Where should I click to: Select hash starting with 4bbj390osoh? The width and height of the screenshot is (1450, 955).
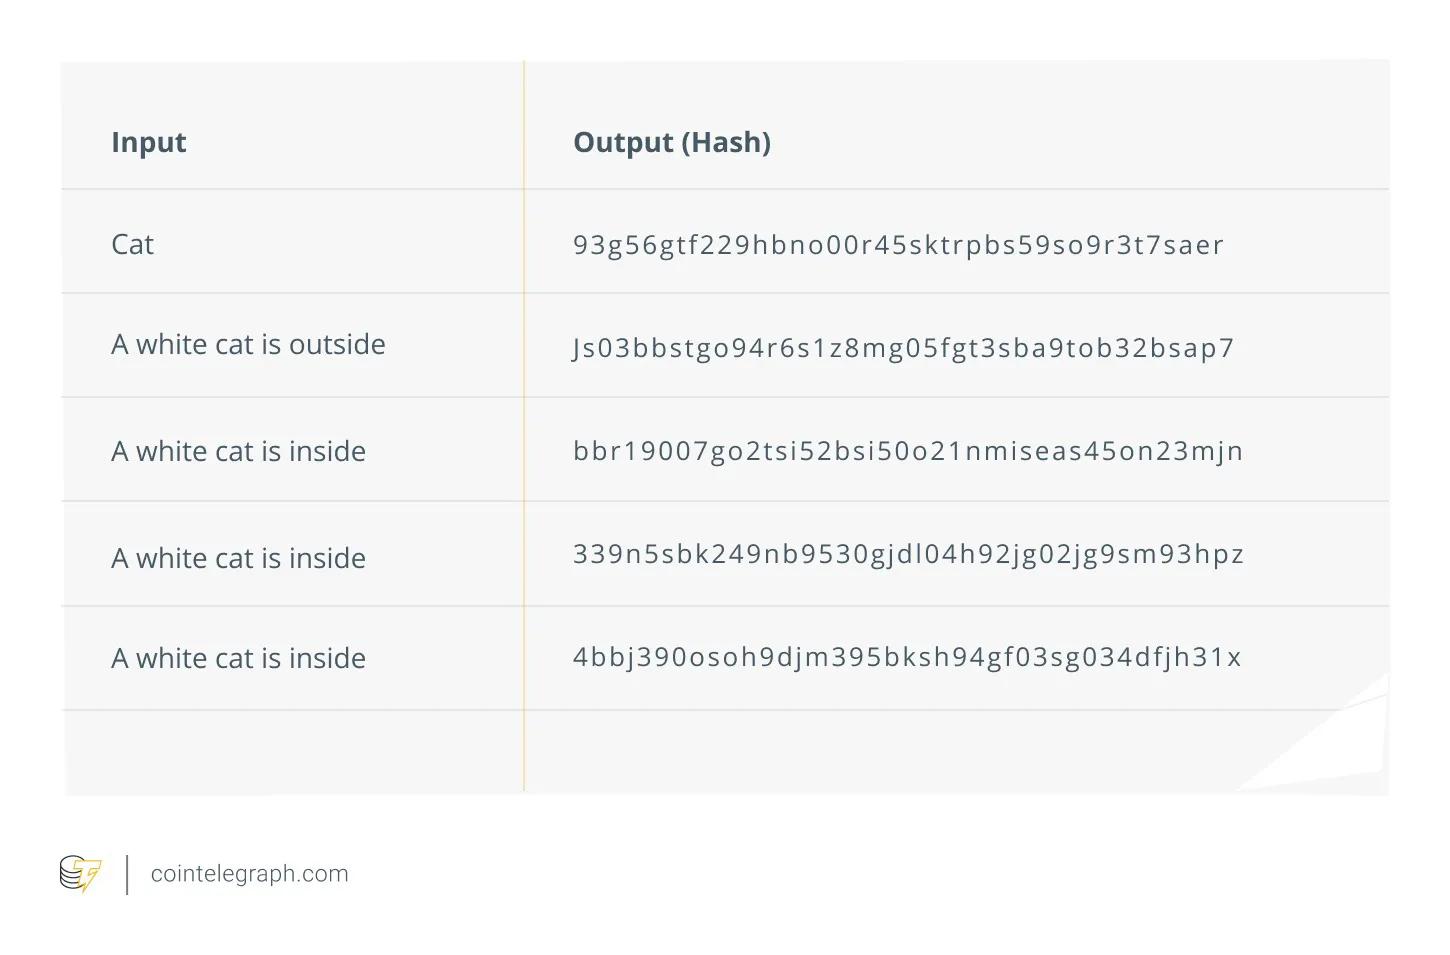point(907,657)
